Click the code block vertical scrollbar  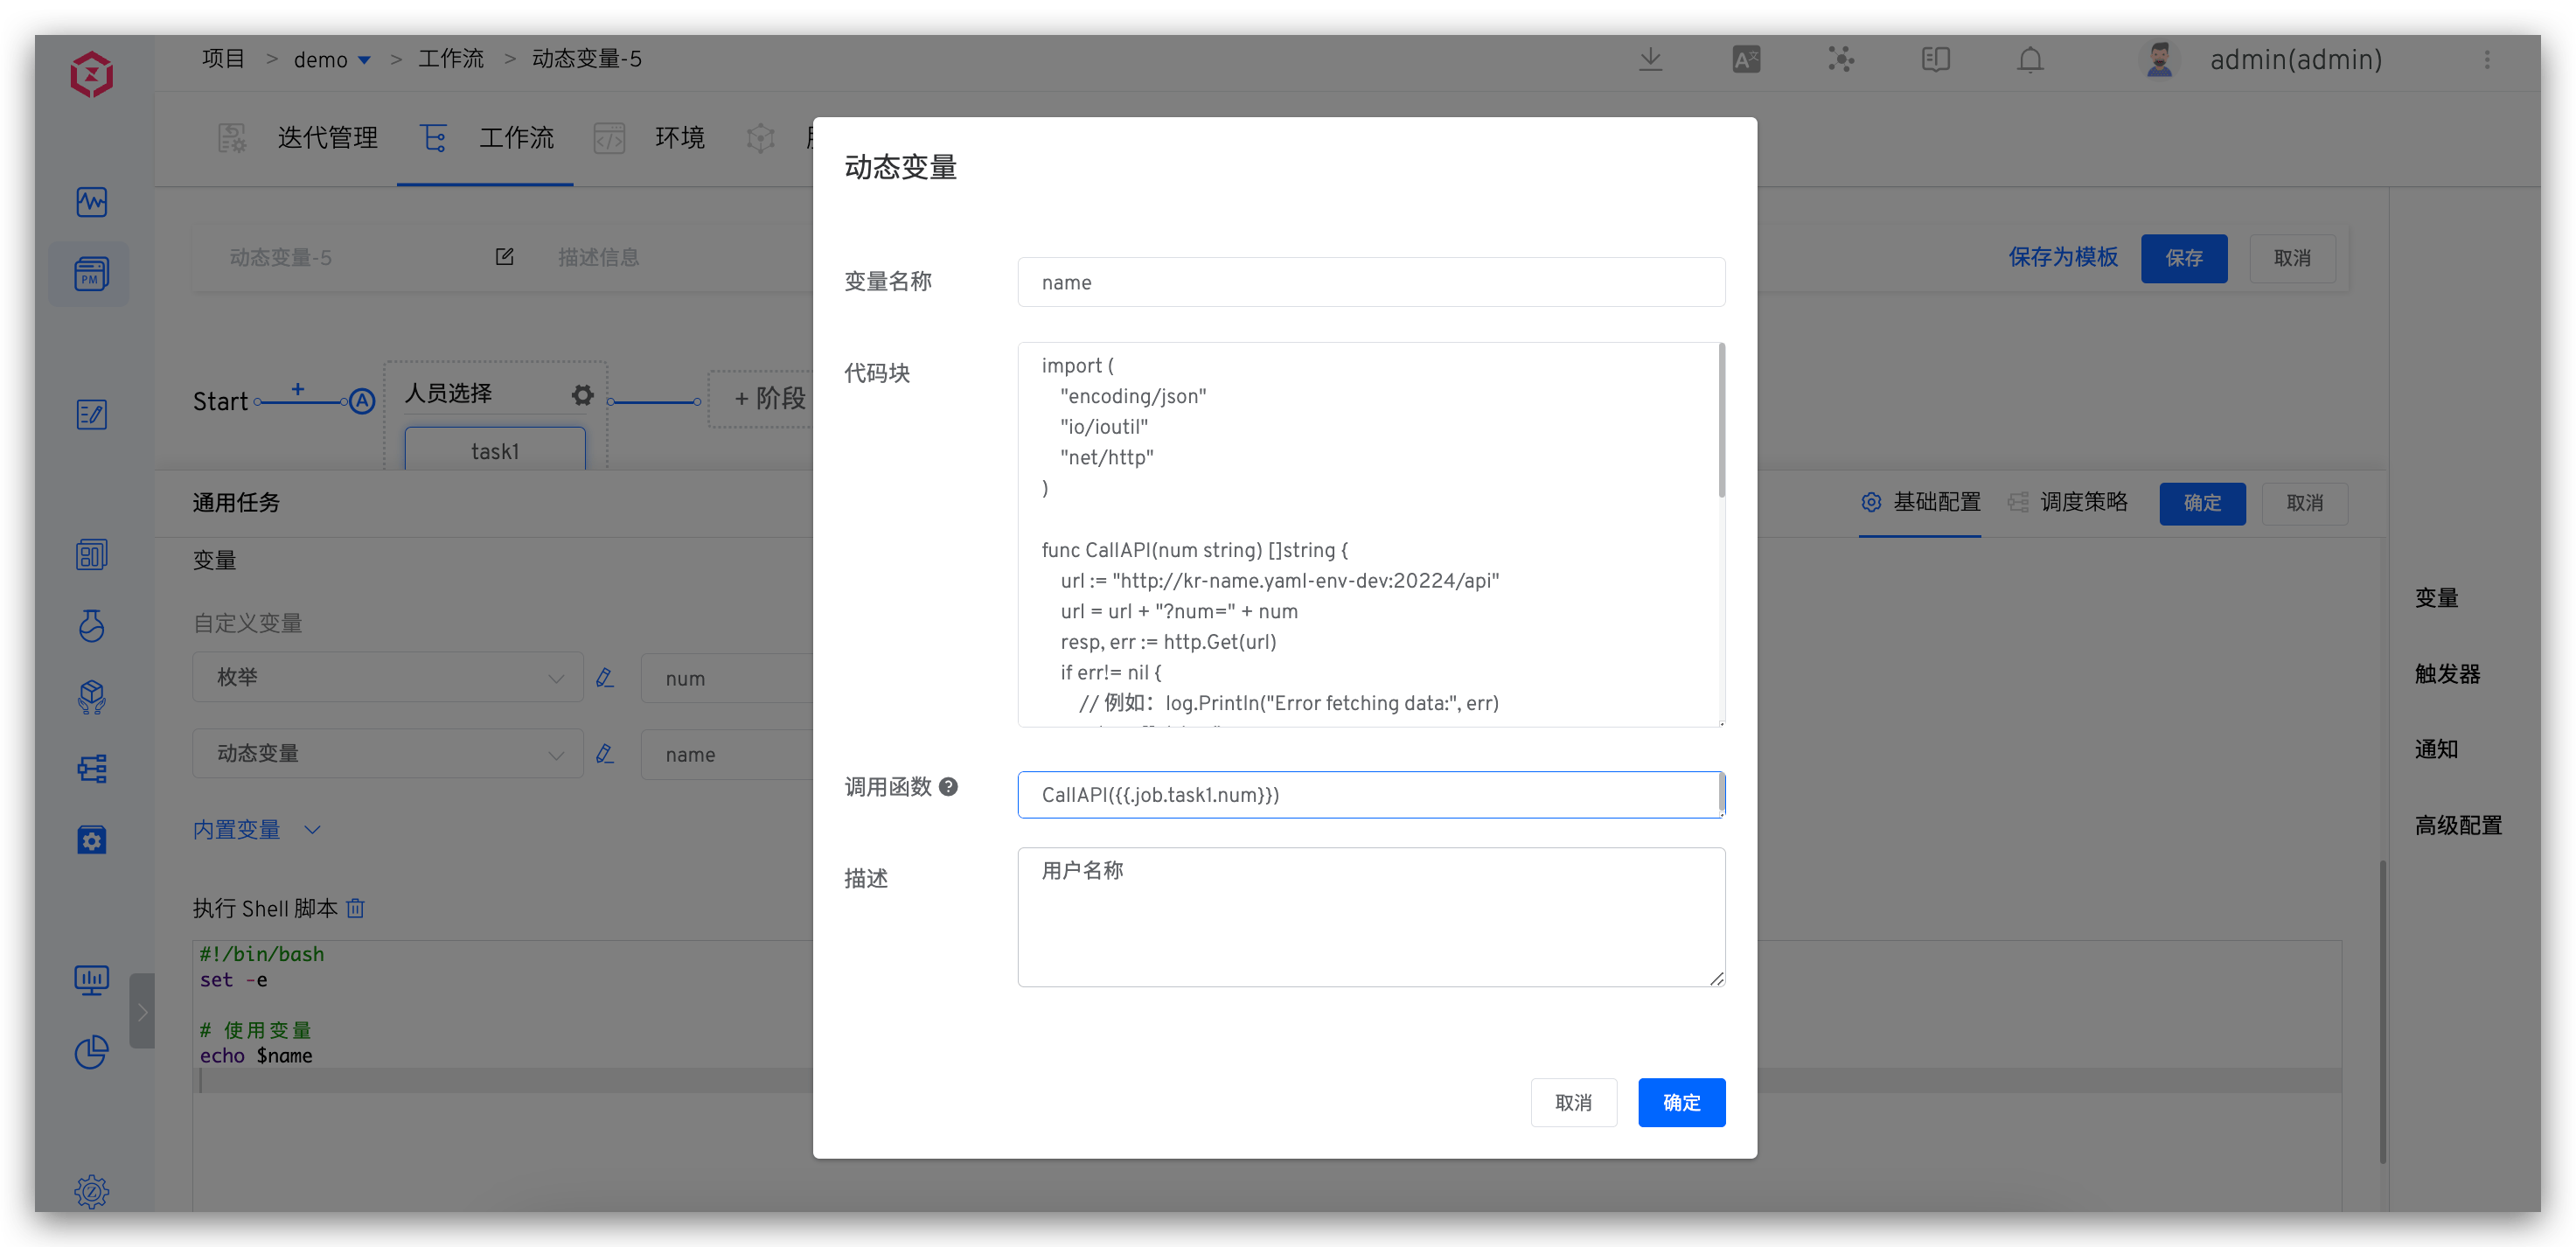click(1721, 420)
